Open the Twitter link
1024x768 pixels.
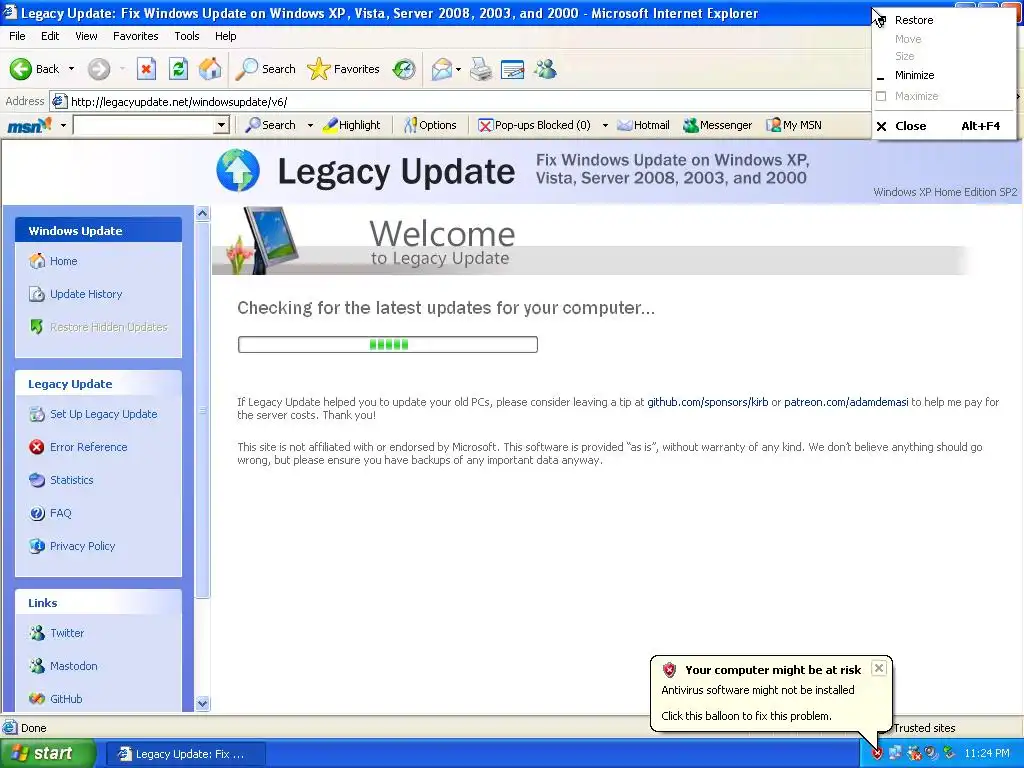point(56,633)
